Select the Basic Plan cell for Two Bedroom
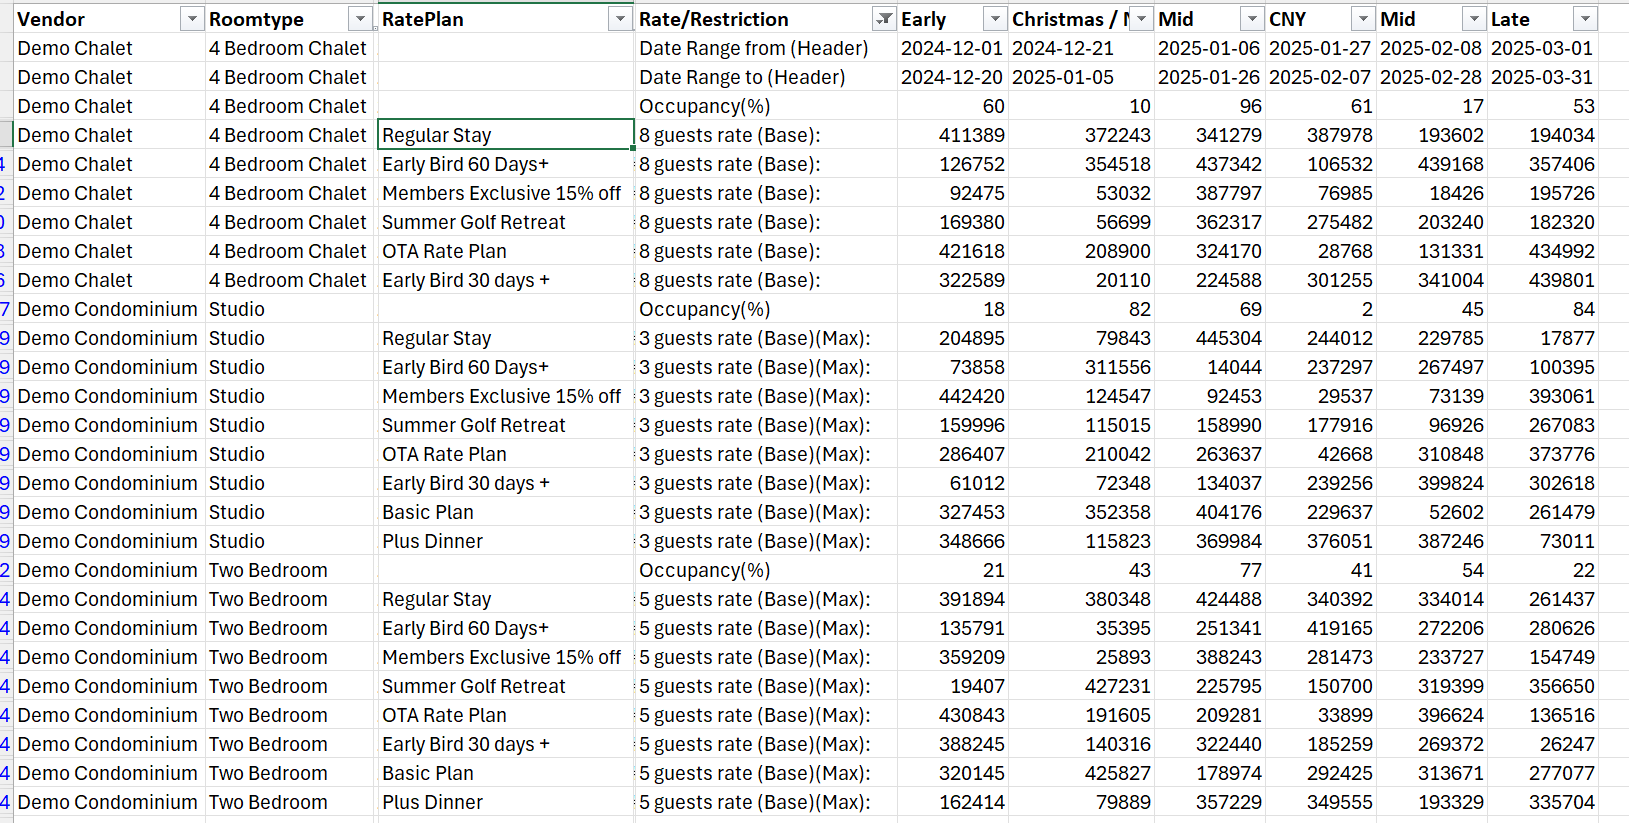Image resolution: width=1629 pixels, height=823 pixels. tap(428, 773)
